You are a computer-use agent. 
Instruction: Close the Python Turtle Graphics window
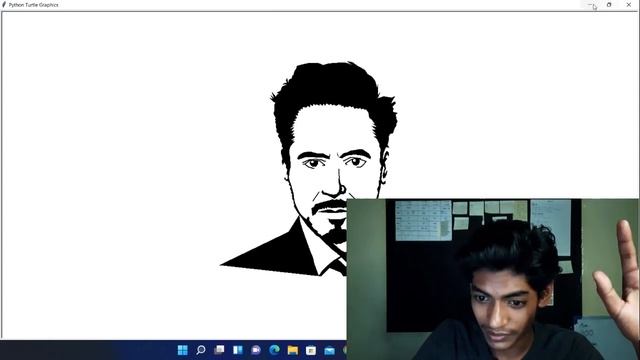pos(629,4)
